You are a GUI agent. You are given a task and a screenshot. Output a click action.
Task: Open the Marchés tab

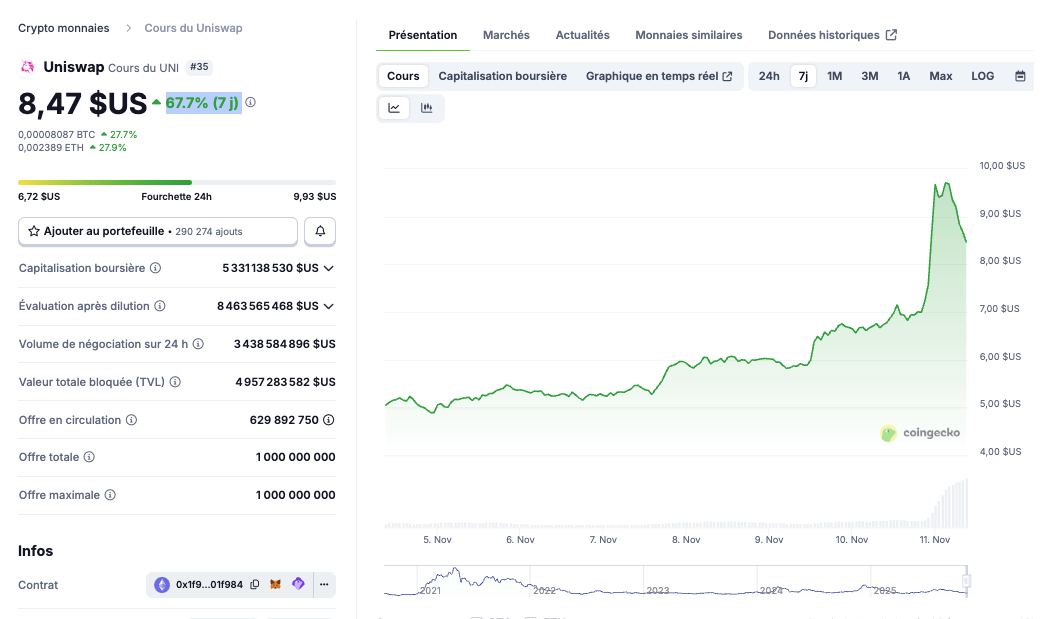click(506, 35)
